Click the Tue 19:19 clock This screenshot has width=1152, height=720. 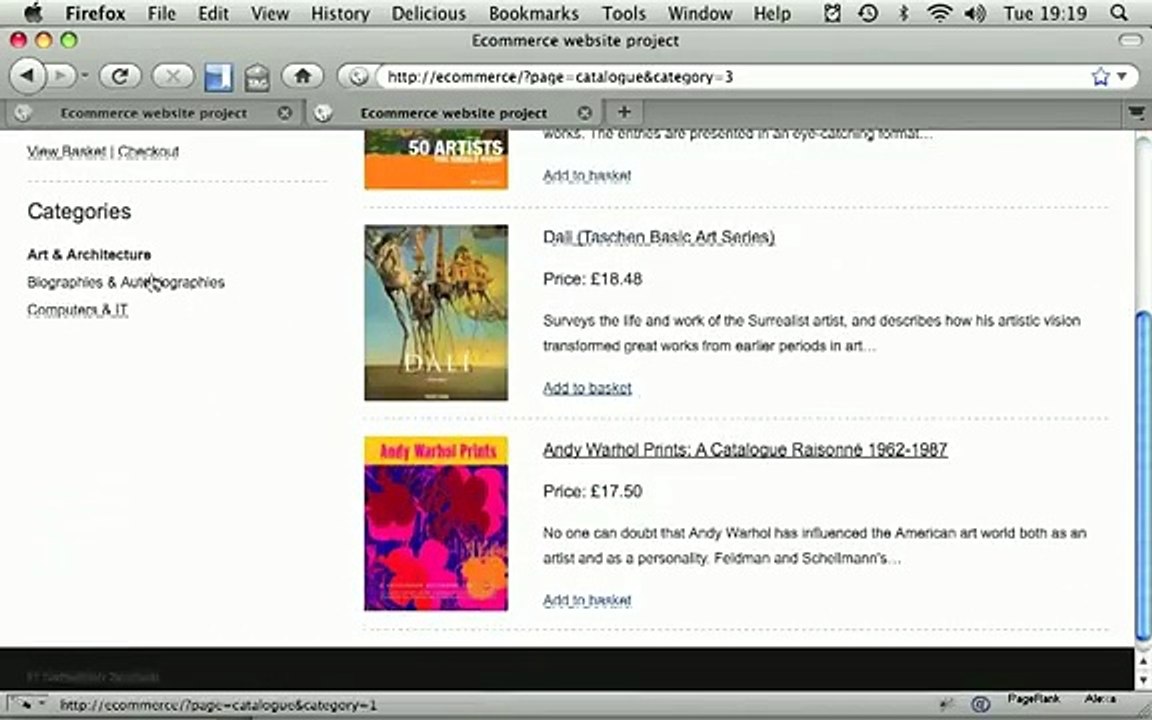(x=1044, y=13)
